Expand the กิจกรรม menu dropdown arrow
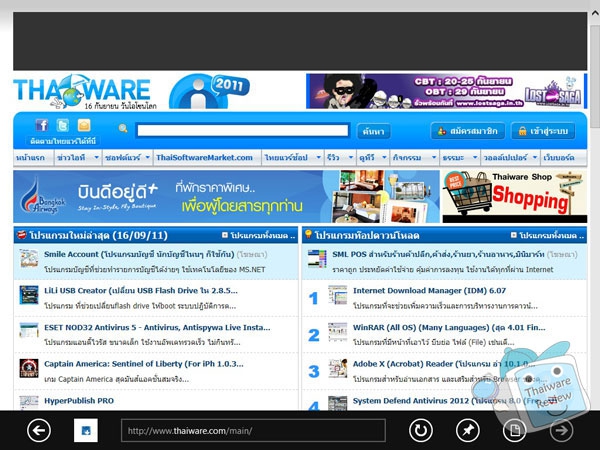 pos(434,157)
